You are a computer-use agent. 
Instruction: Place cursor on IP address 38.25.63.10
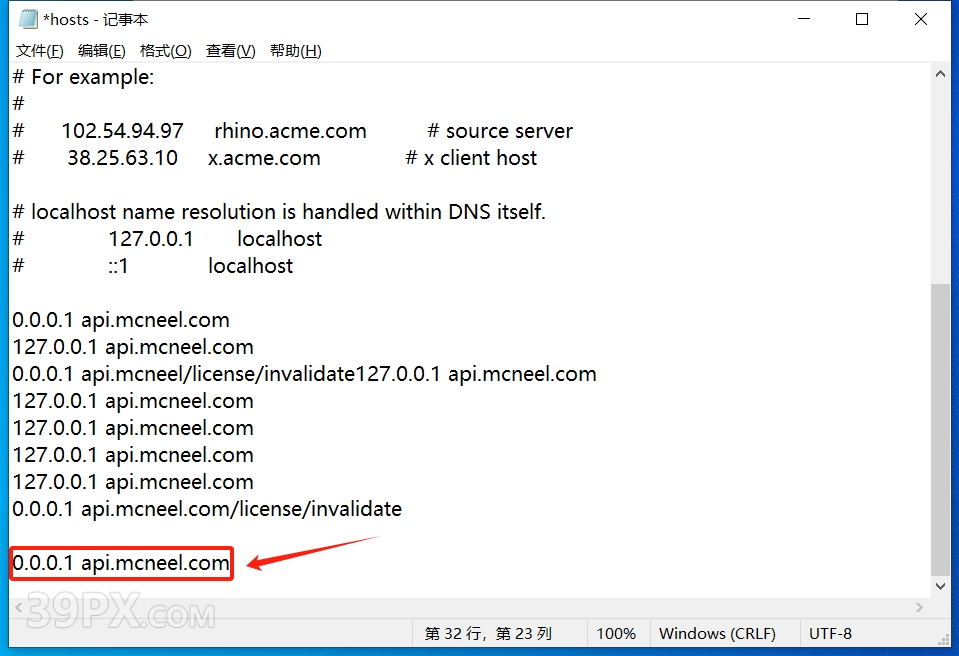click(122, 158)
